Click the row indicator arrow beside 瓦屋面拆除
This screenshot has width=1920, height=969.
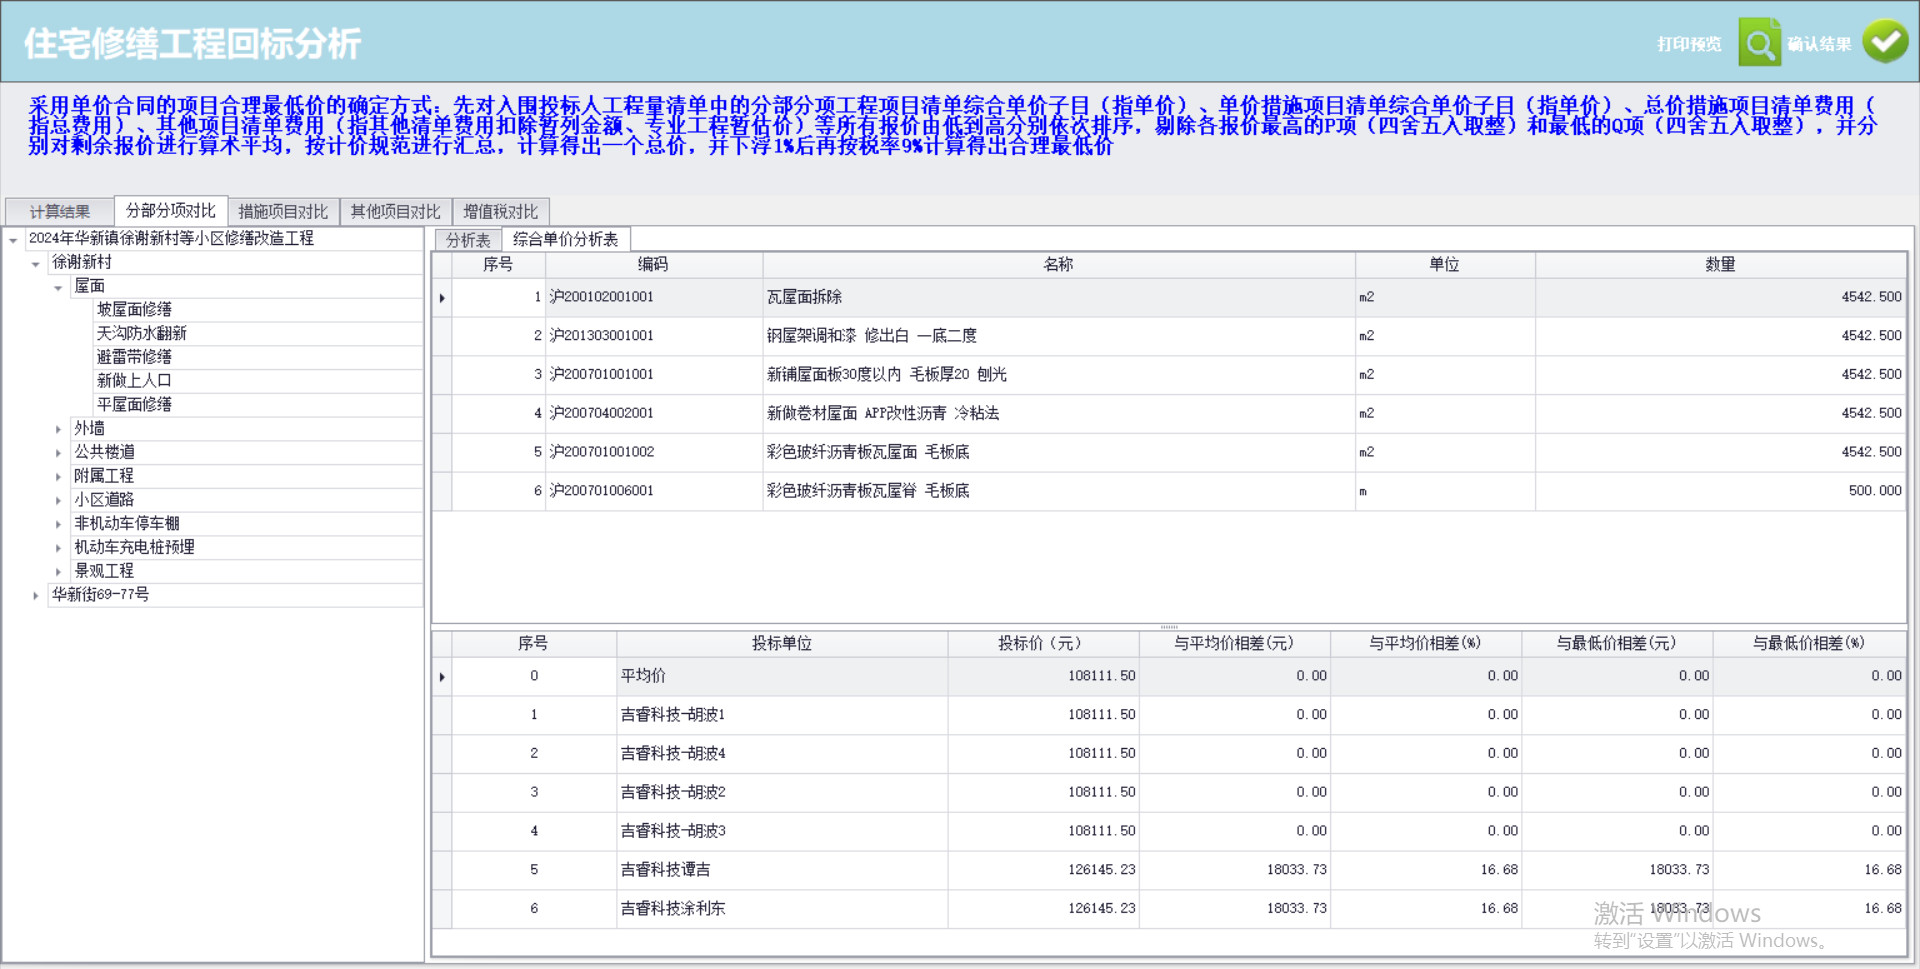(x=442, y=298)
